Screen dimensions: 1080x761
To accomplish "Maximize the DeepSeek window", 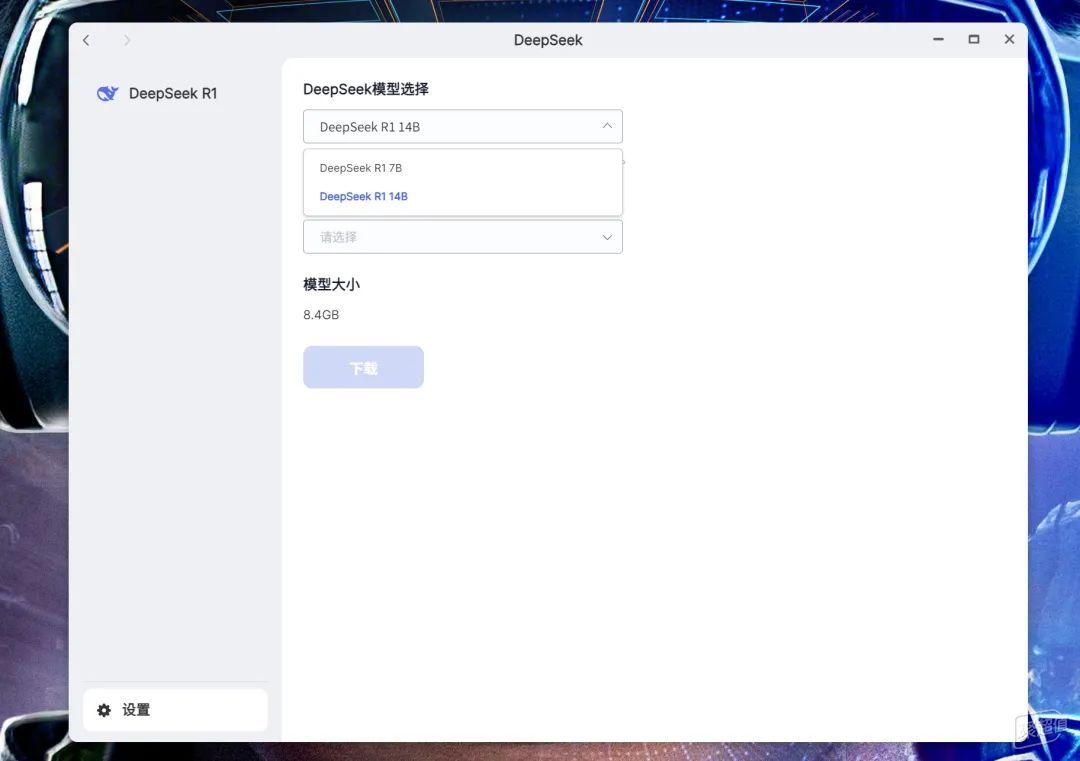I will (974, 39).
